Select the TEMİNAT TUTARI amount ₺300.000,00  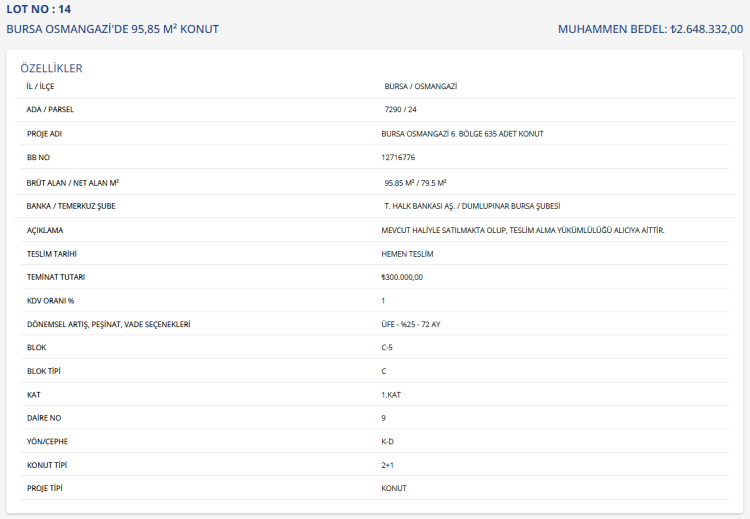point(402,277)
